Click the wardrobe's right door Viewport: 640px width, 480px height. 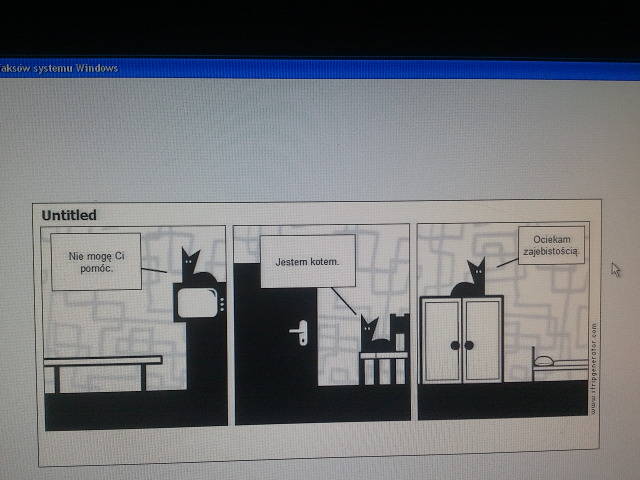coord(482,340)
